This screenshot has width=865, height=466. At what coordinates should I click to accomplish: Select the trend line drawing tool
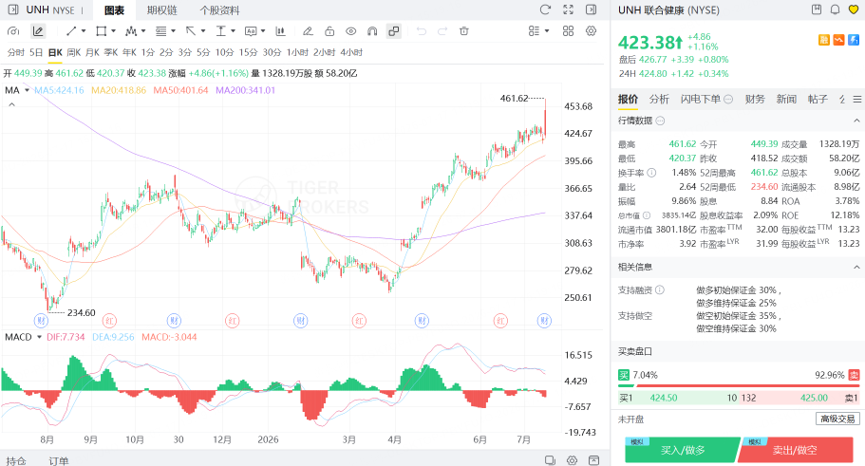click(71, 31)
